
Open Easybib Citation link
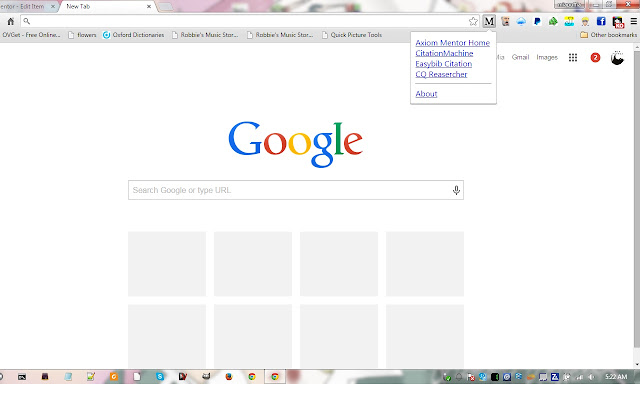coord(444,64)
